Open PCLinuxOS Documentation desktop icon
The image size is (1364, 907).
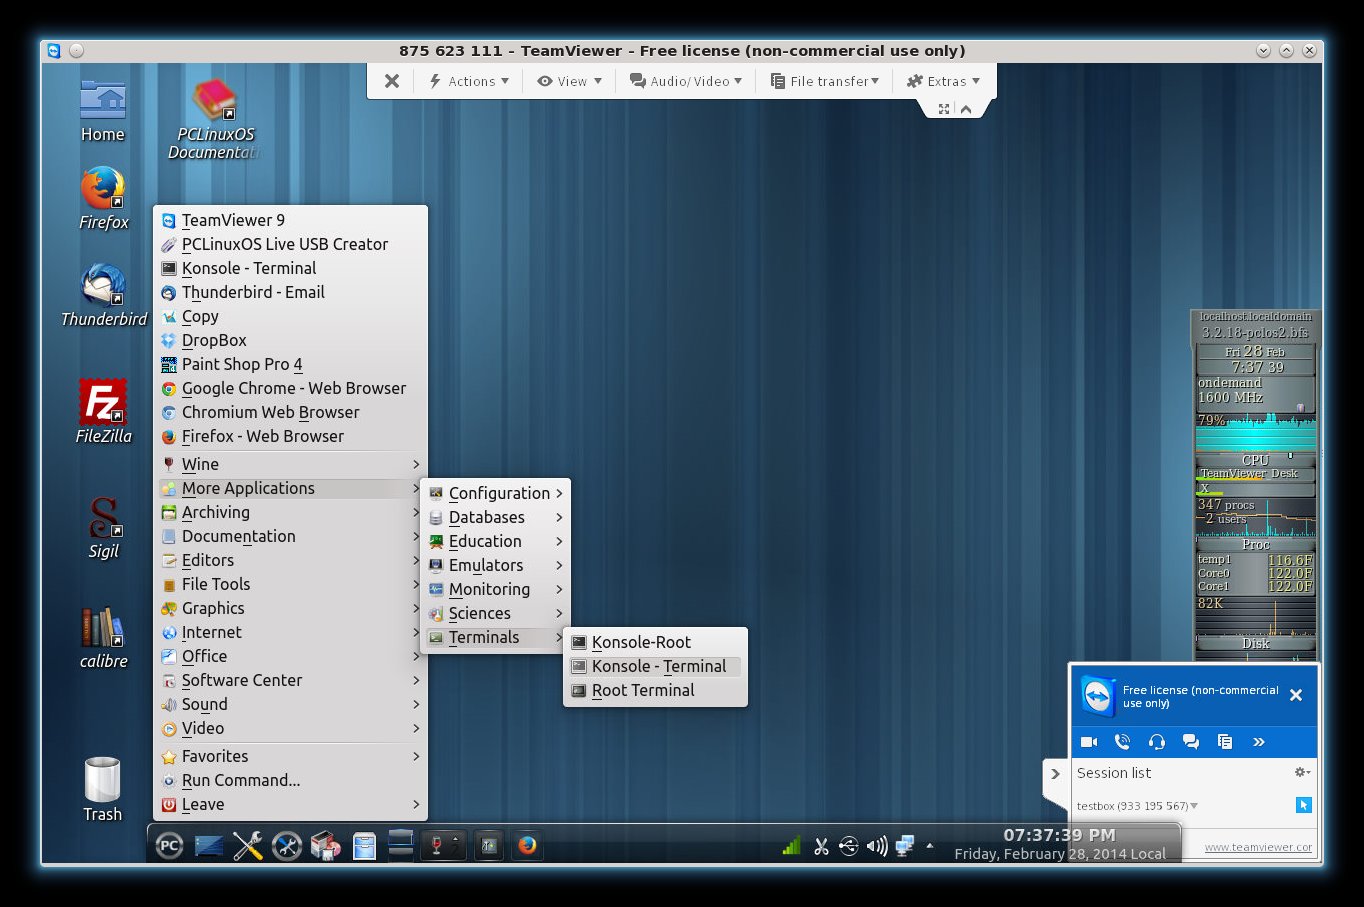214,120
